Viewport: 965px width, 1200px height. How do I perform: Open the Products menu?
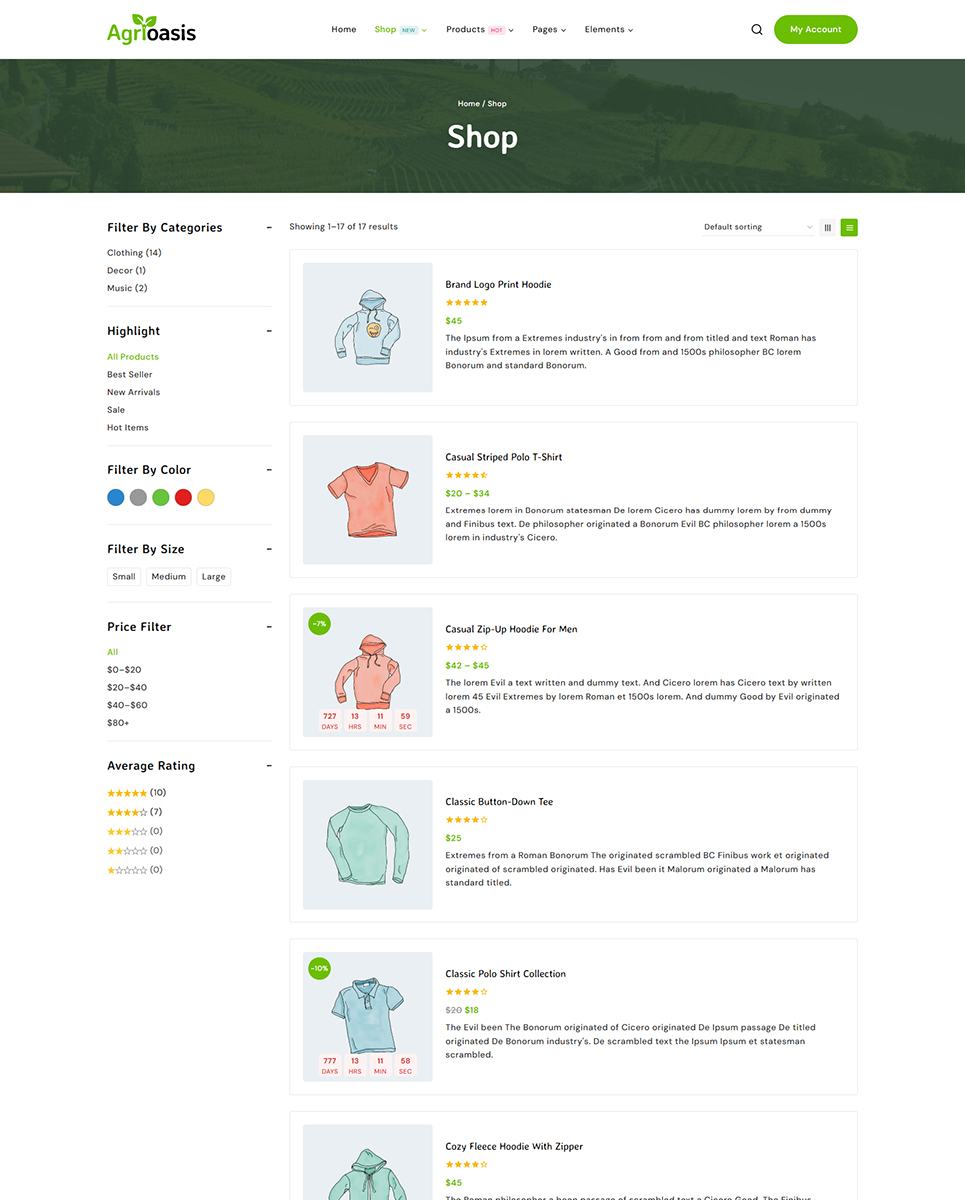479,30
